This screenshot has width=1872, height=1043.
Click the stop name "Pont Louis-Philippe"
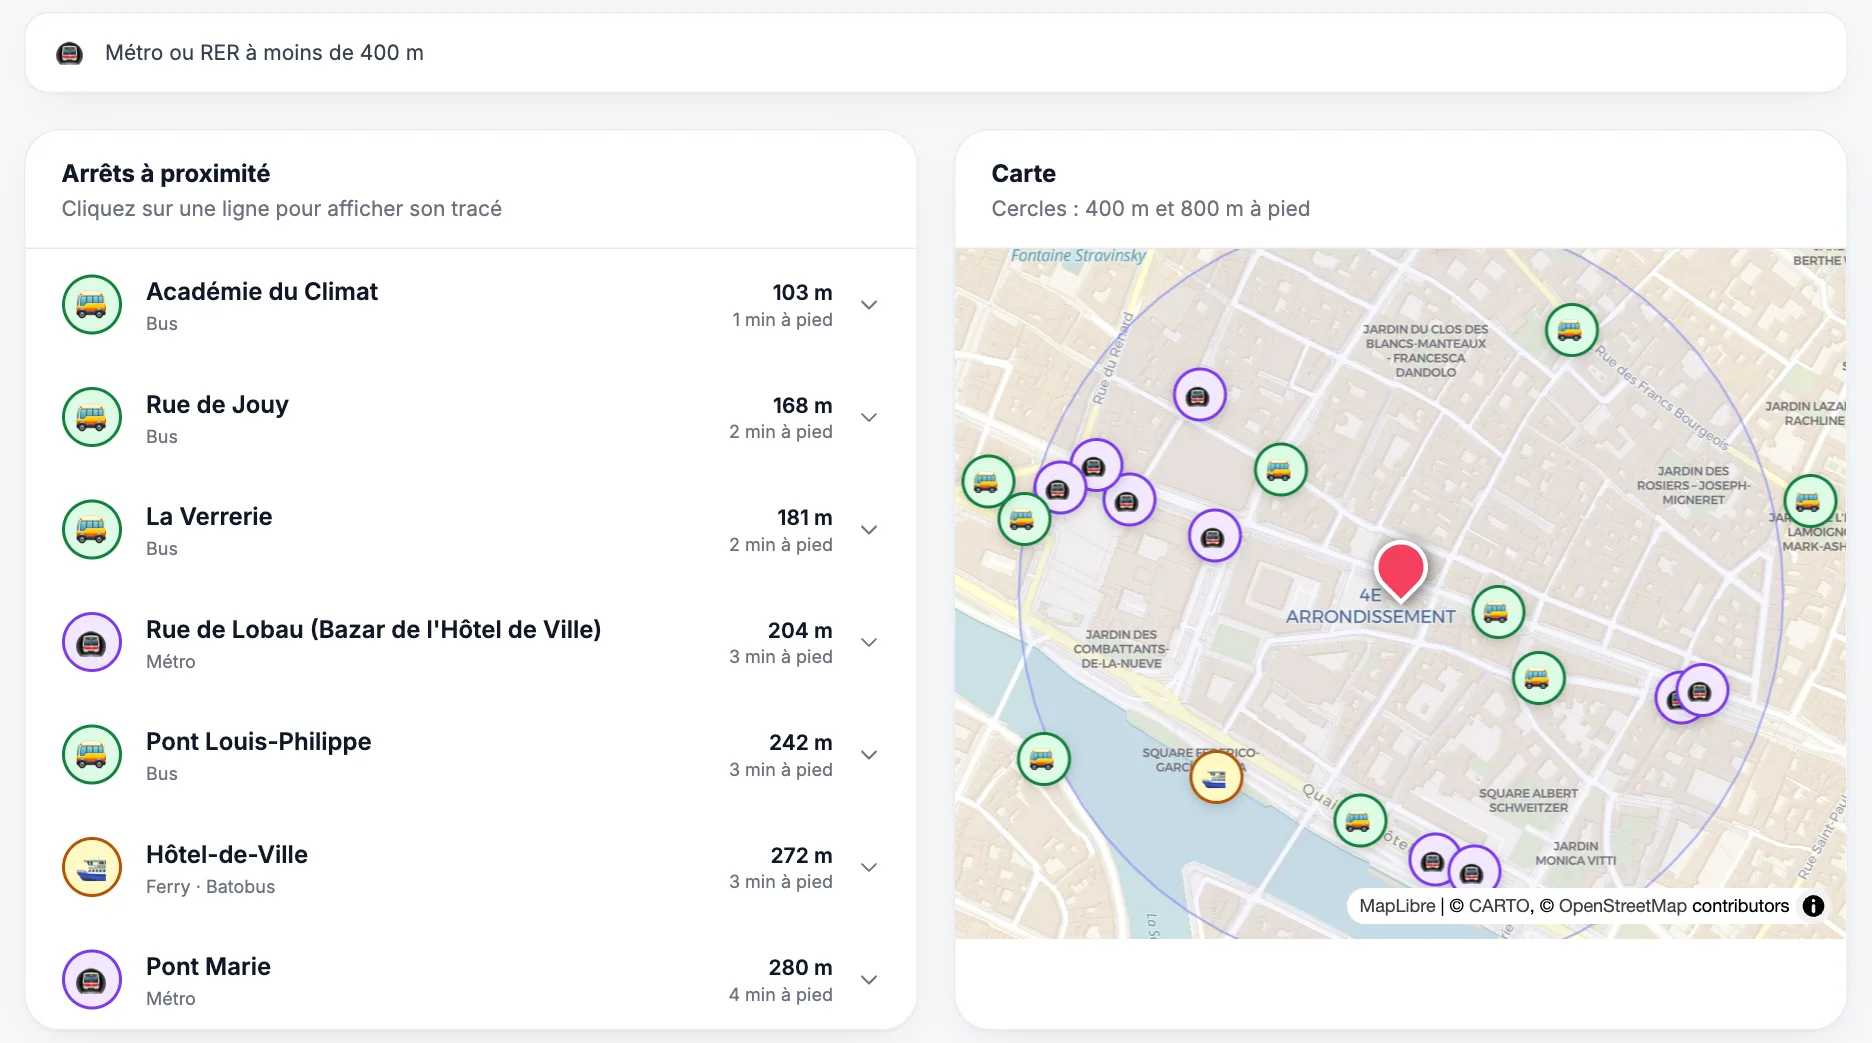(x=259, y=741)
